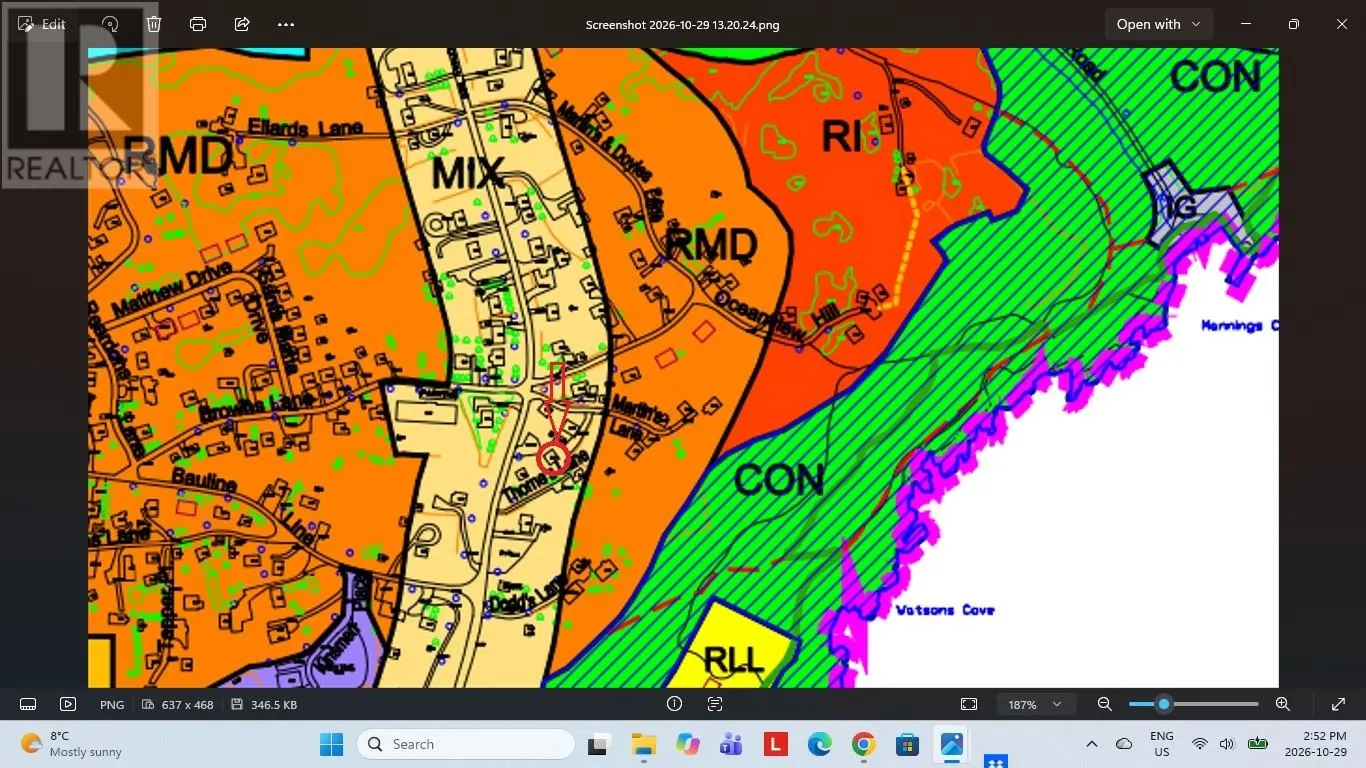Click the scan text icon beside the info icon

coord(715,704)
